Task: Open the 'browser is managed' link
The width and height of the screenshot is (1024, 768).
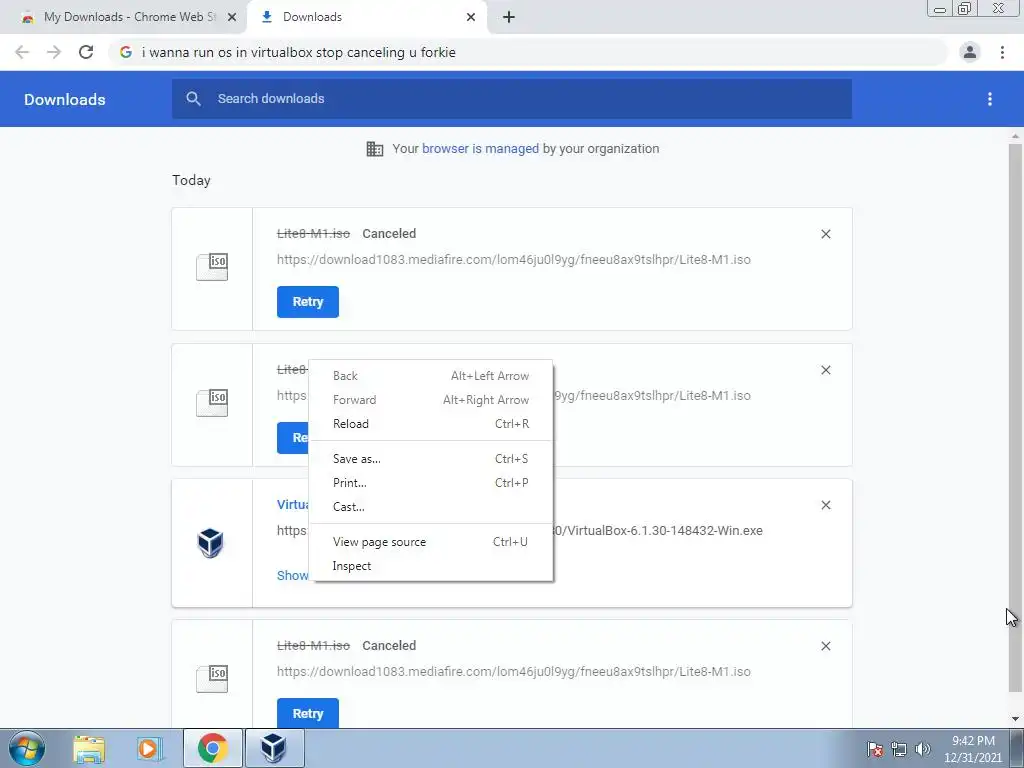Action: (480, 148)
